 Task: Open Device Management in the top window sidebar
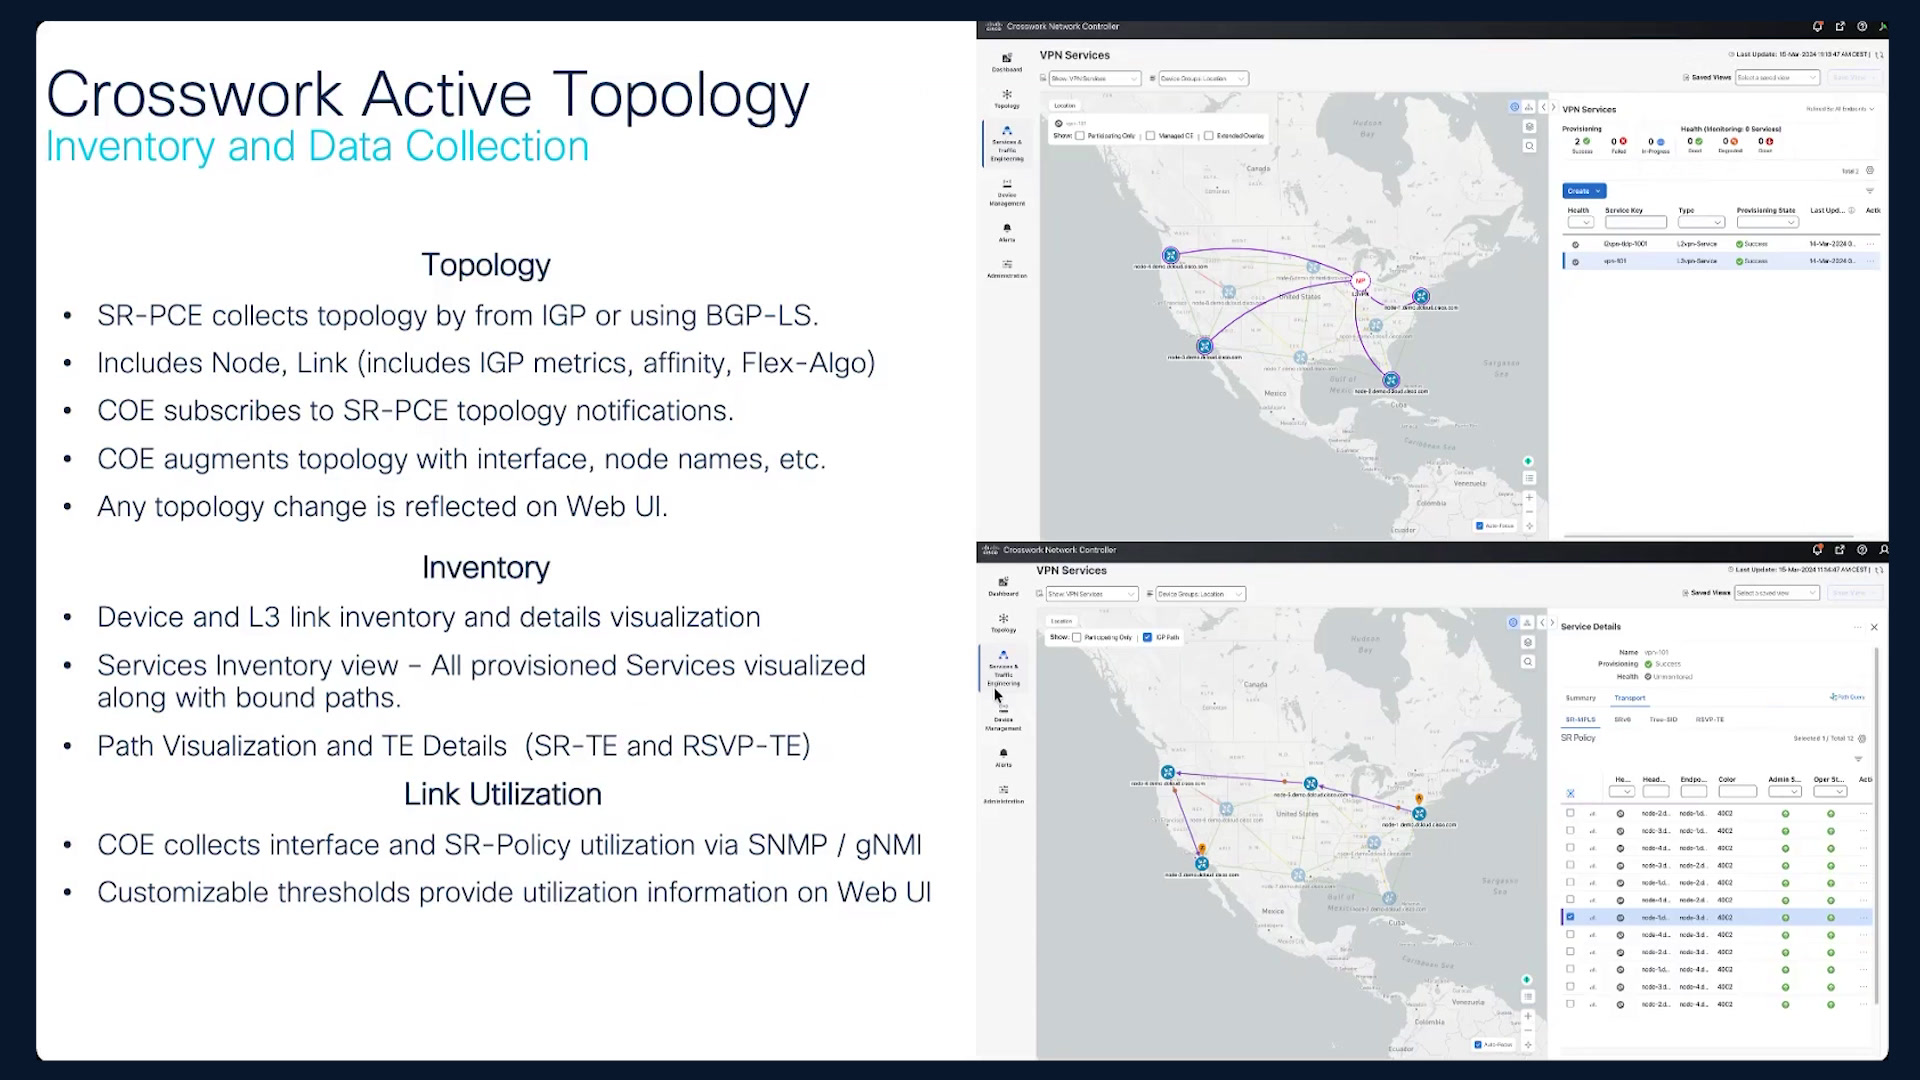click(x=1007, y=193)
